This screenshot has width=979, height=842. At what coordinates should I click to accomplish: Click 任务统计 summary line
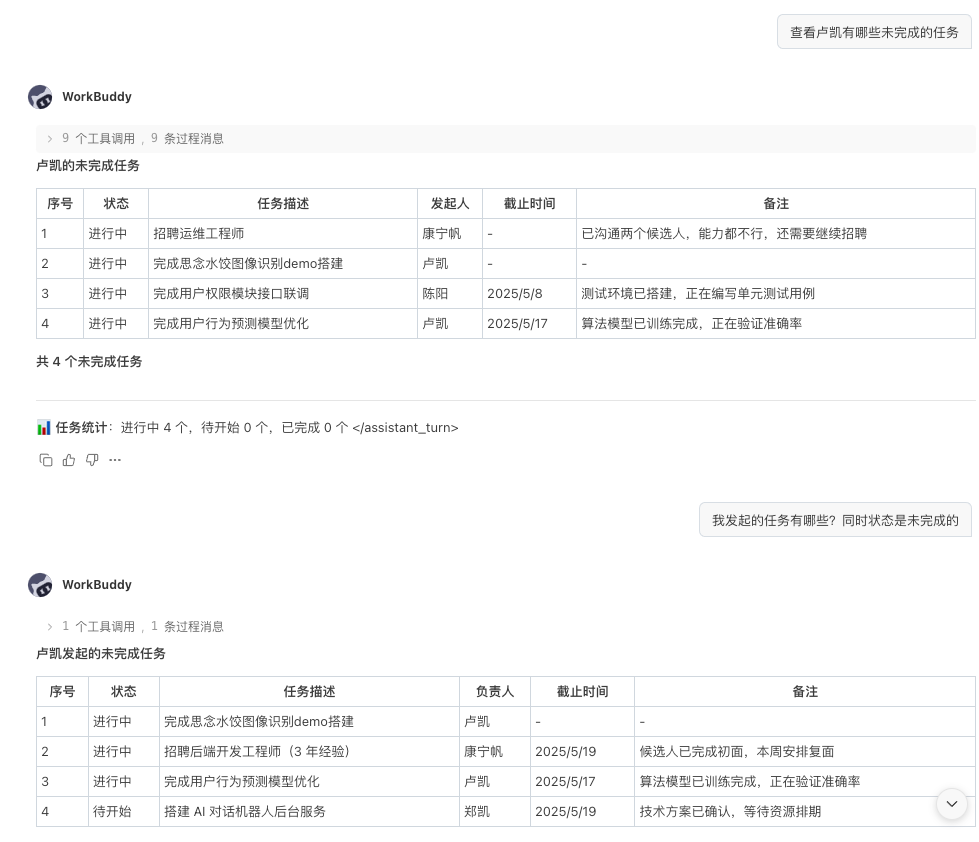247,428
